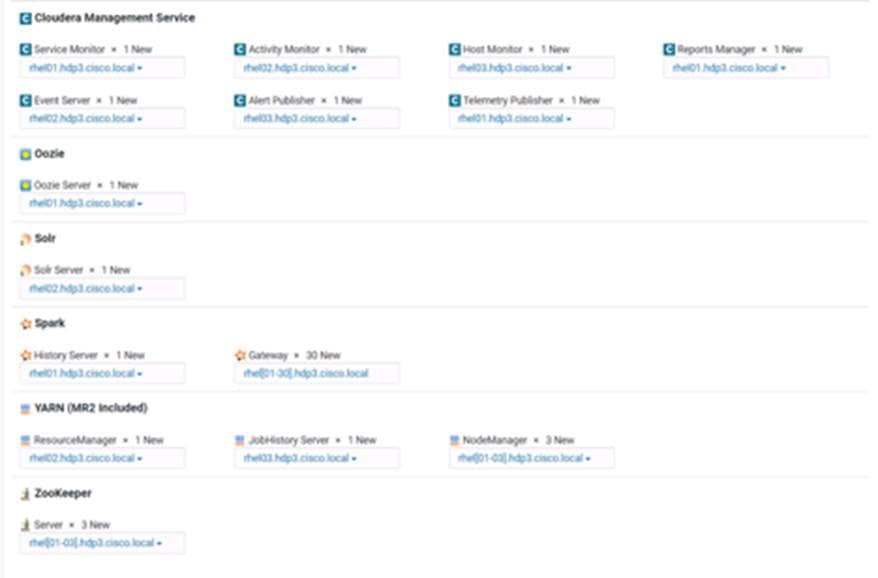Click the Host Monitor role icon
The image size is (878, 578).
tap(454, 49)
